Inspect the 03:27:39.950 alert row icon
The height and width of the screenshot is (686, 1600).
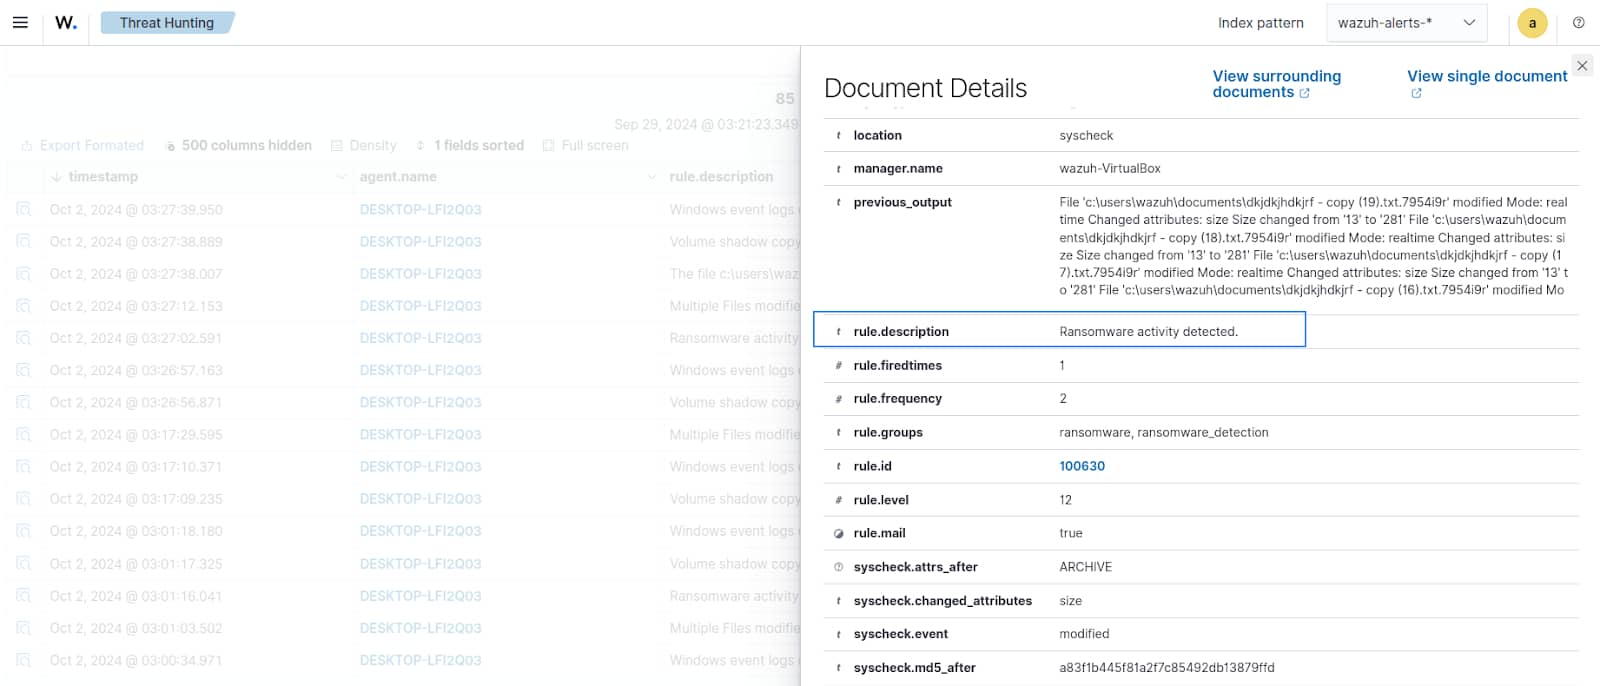24,210
